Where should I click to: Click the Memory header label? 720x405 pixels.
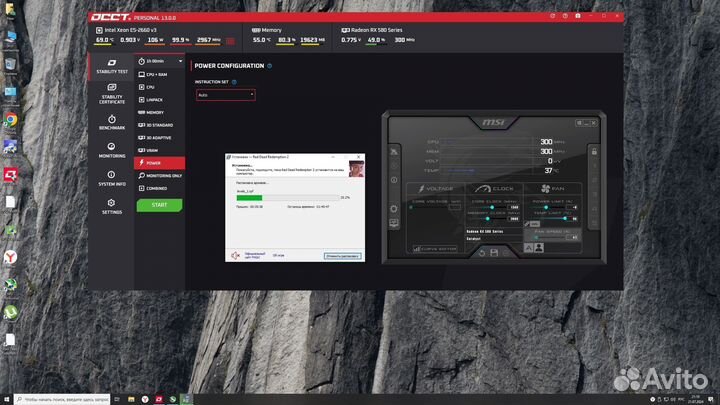pyautogui.click(x=271, y=30)
